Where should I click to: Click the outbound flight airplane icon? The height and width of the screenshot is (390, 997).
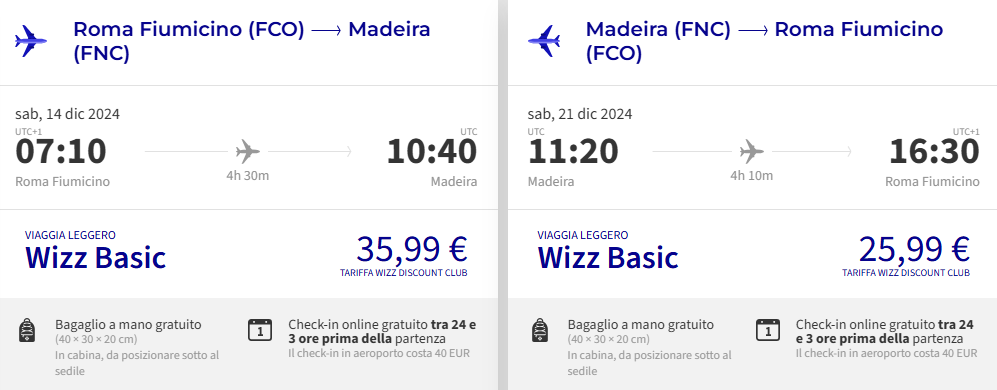pos(31,41)
